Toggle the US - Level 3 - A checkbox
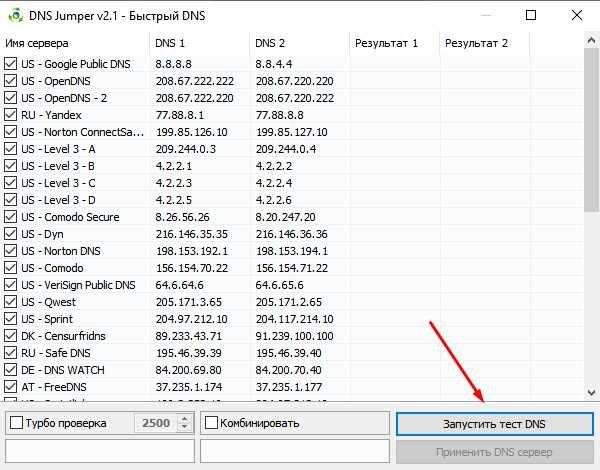The height and width of the screenshot is (470, 600). tap(10, 149)
